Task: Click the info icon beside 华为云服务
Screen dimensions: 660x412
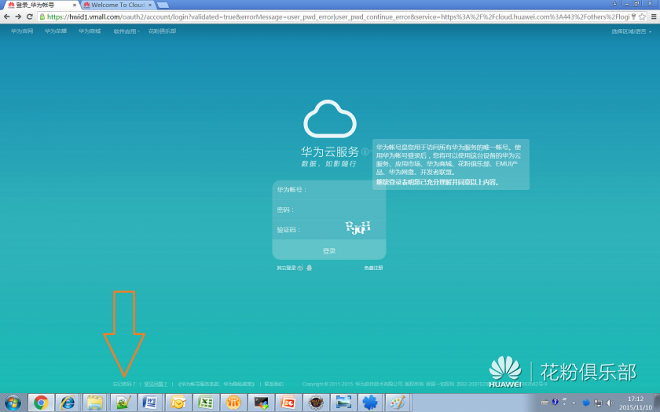Action: pos(365,152)
